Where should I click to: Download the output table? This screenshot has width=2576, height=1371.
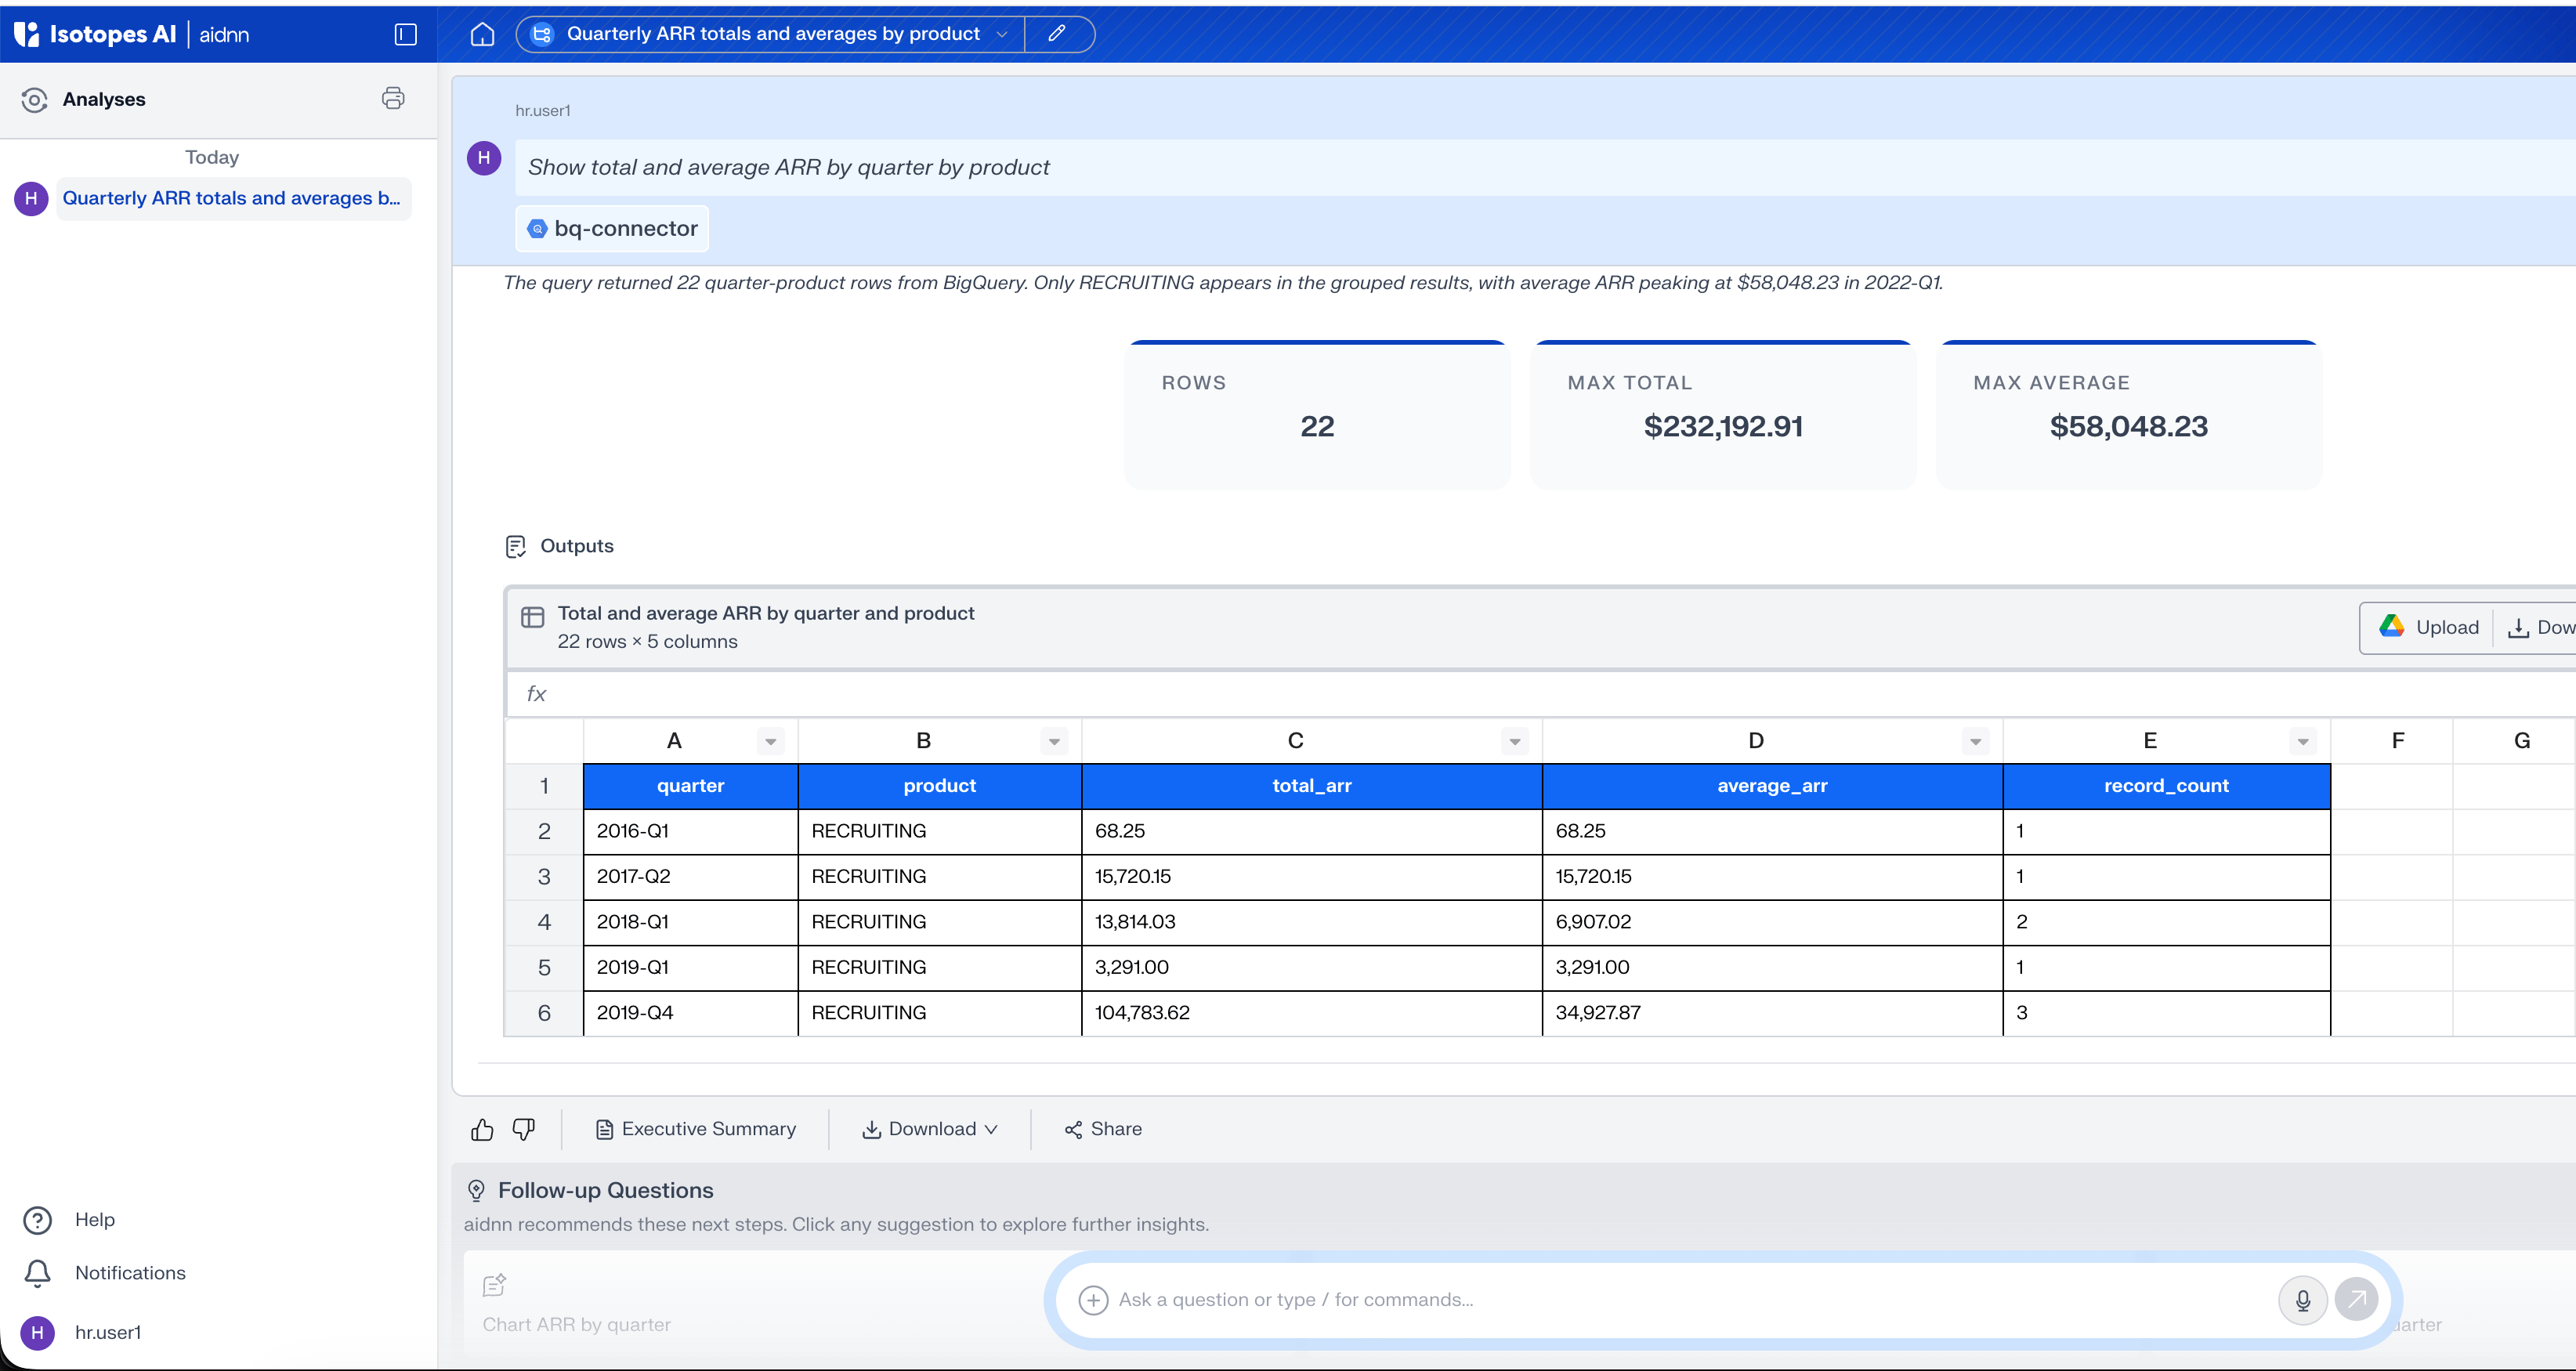(x=2540, y=627)
